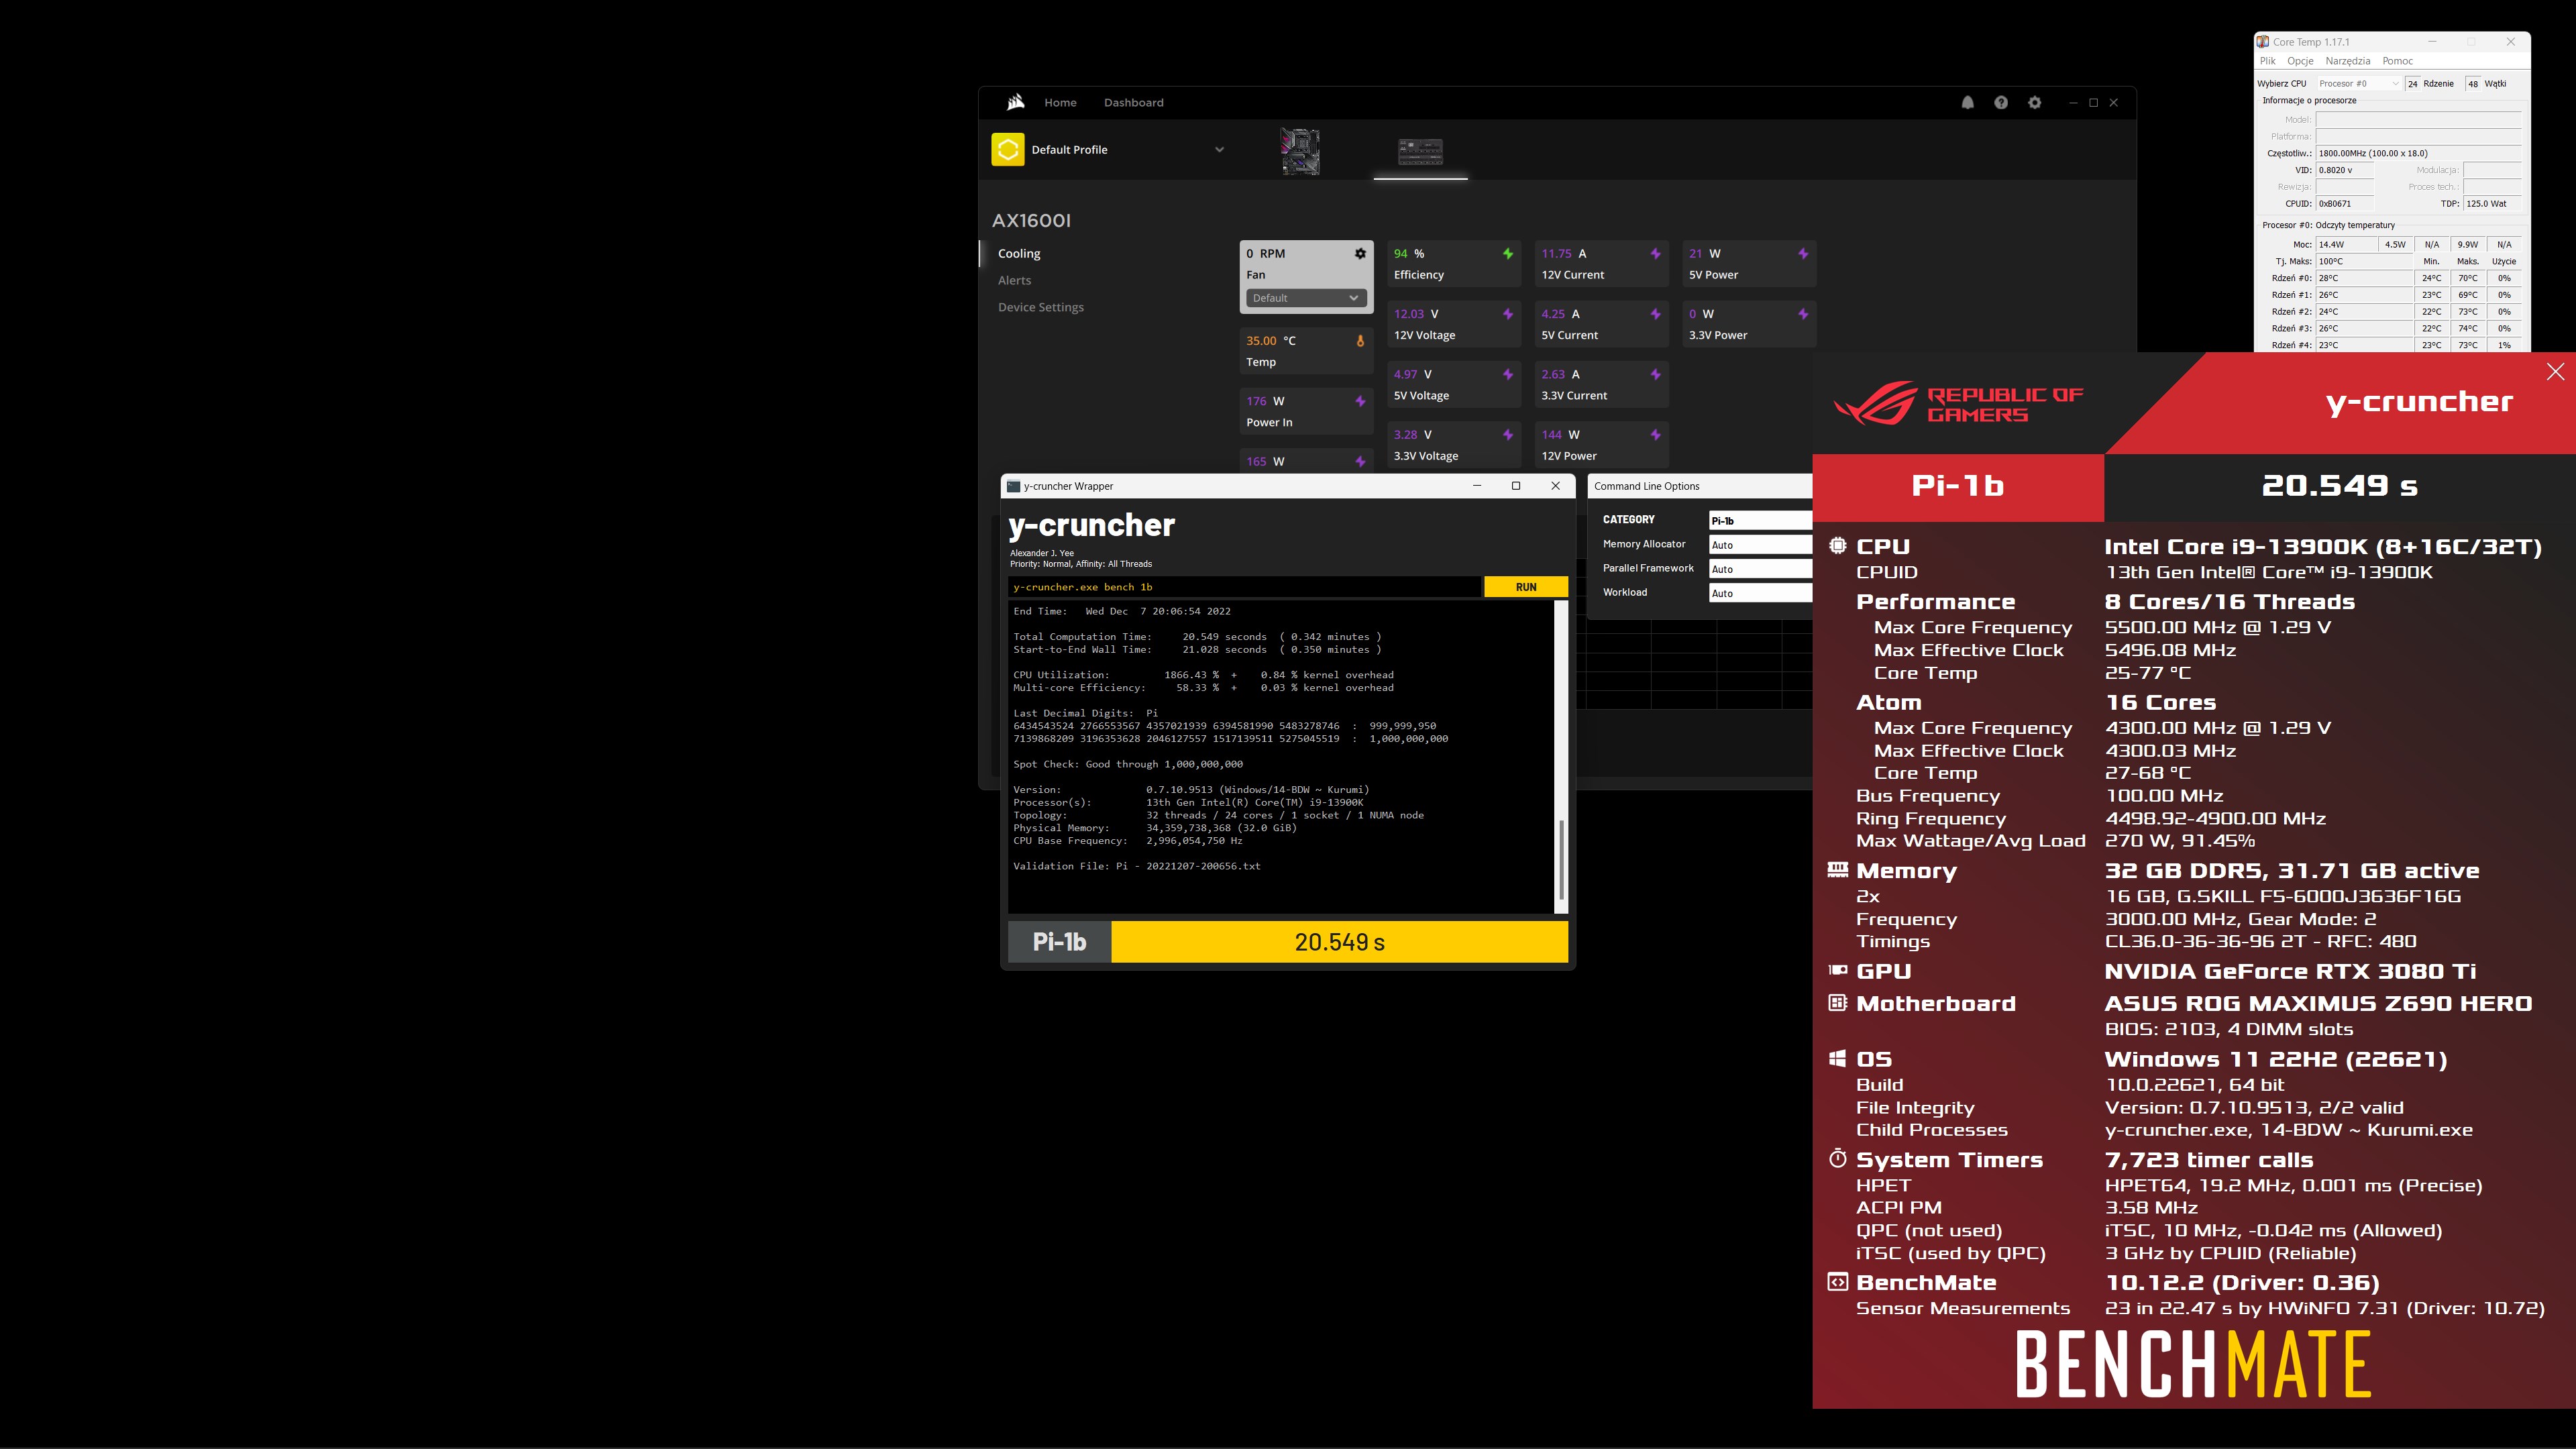Image resolution: width=2576 pixels, height=1449 pixels.
Task: Click 'ASUS ROG MAXIMUS Z690 HERO' motherboard text
Action: coord(2318,1003)
